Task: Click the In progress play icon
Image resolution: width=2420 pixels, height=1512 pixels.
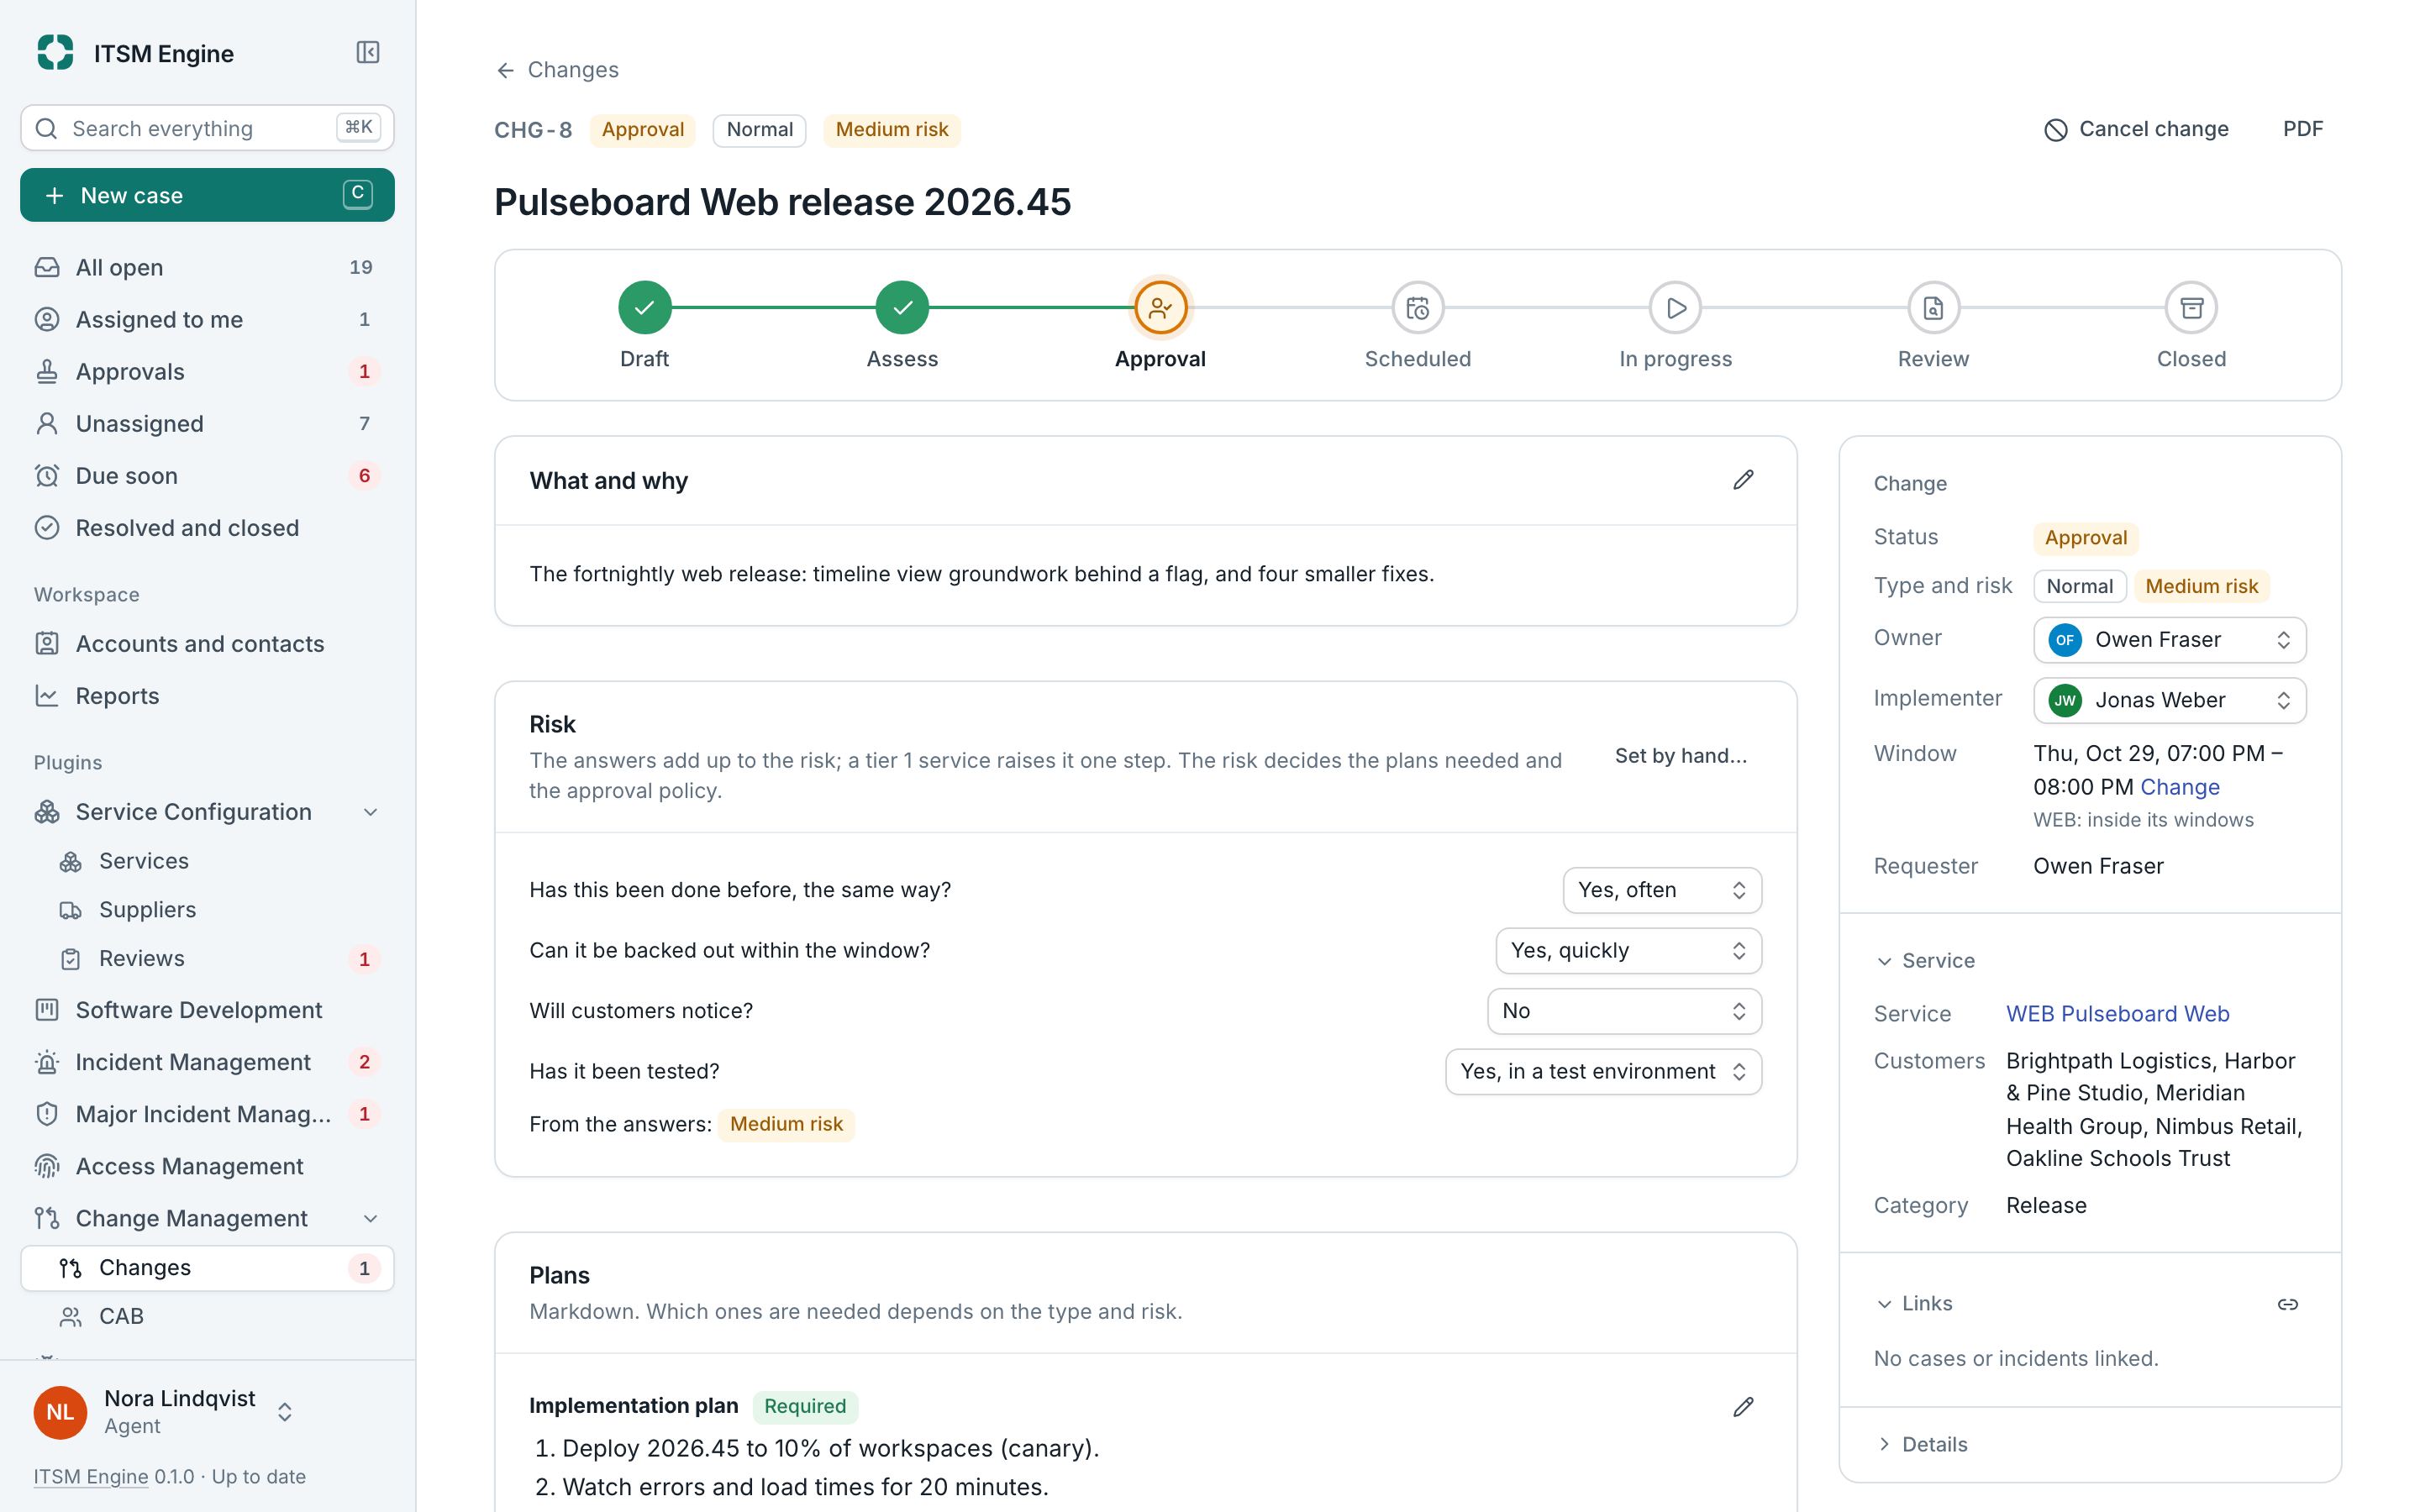Action: tap(1676, 308)
